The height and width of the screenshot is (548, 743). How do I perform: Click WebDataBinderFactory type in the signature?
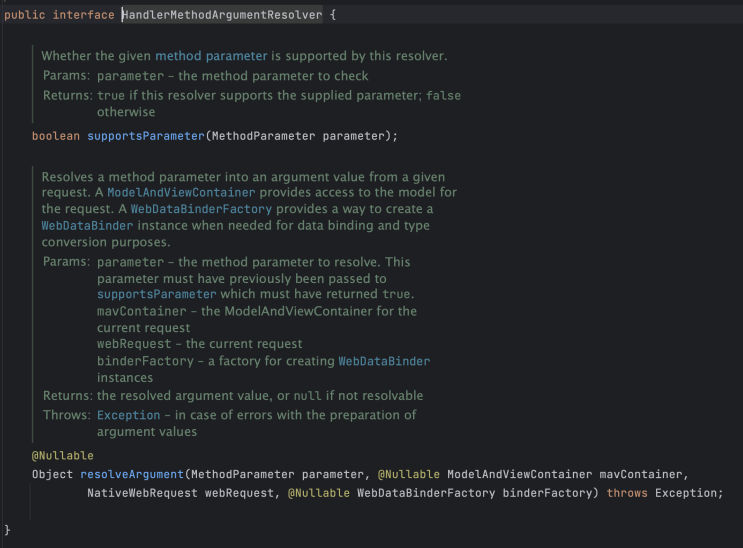pyautogui.click(x=426, y=493)
